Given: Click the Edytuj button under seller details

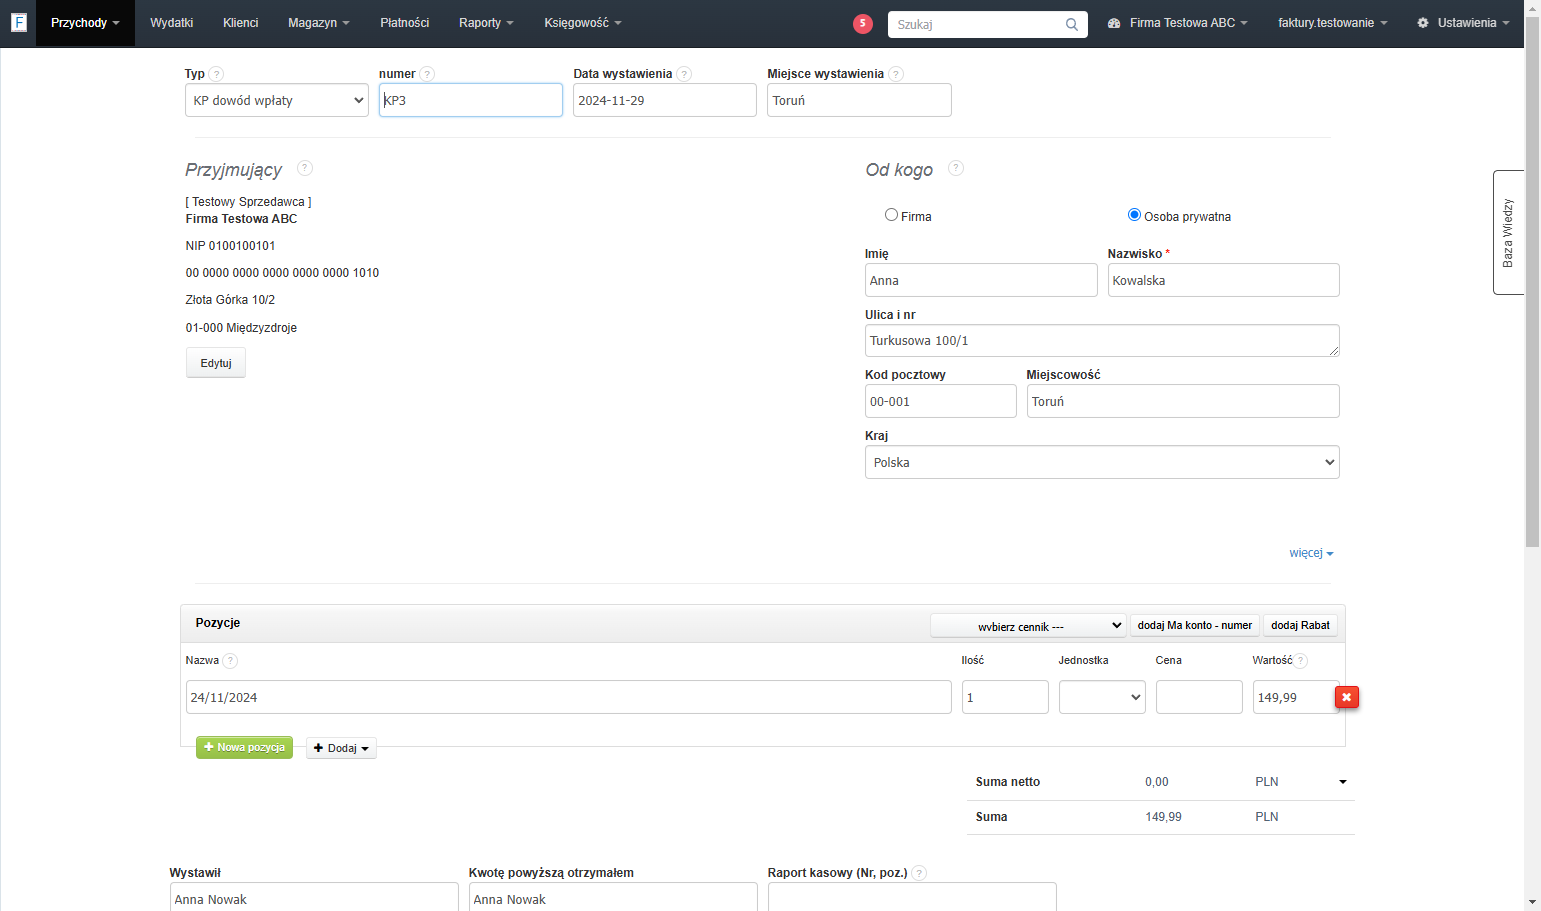Looking at the screenshot, I should [216, 363].
